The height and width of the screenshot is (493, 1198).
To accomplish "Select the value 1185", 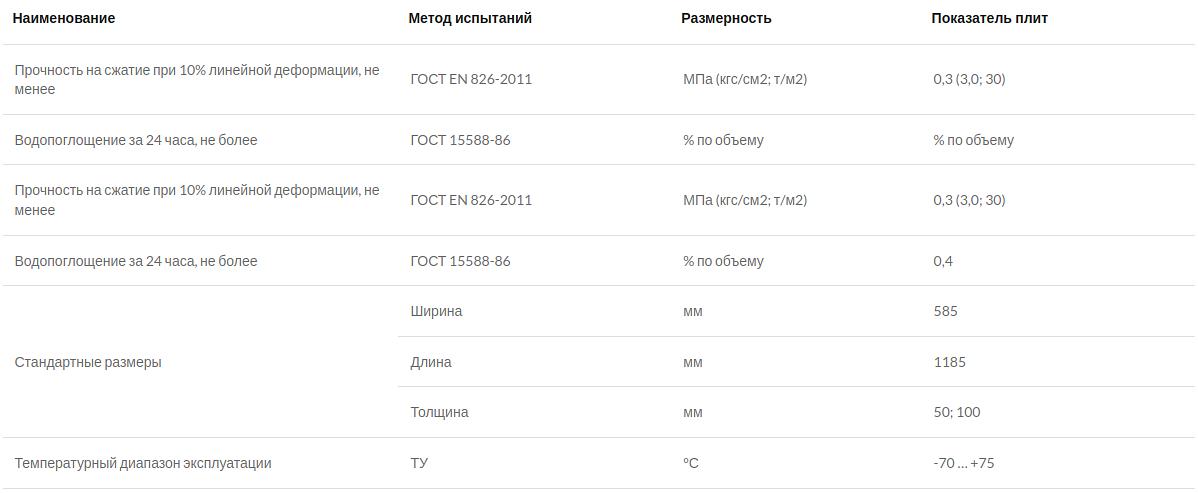I will (949, 362).
